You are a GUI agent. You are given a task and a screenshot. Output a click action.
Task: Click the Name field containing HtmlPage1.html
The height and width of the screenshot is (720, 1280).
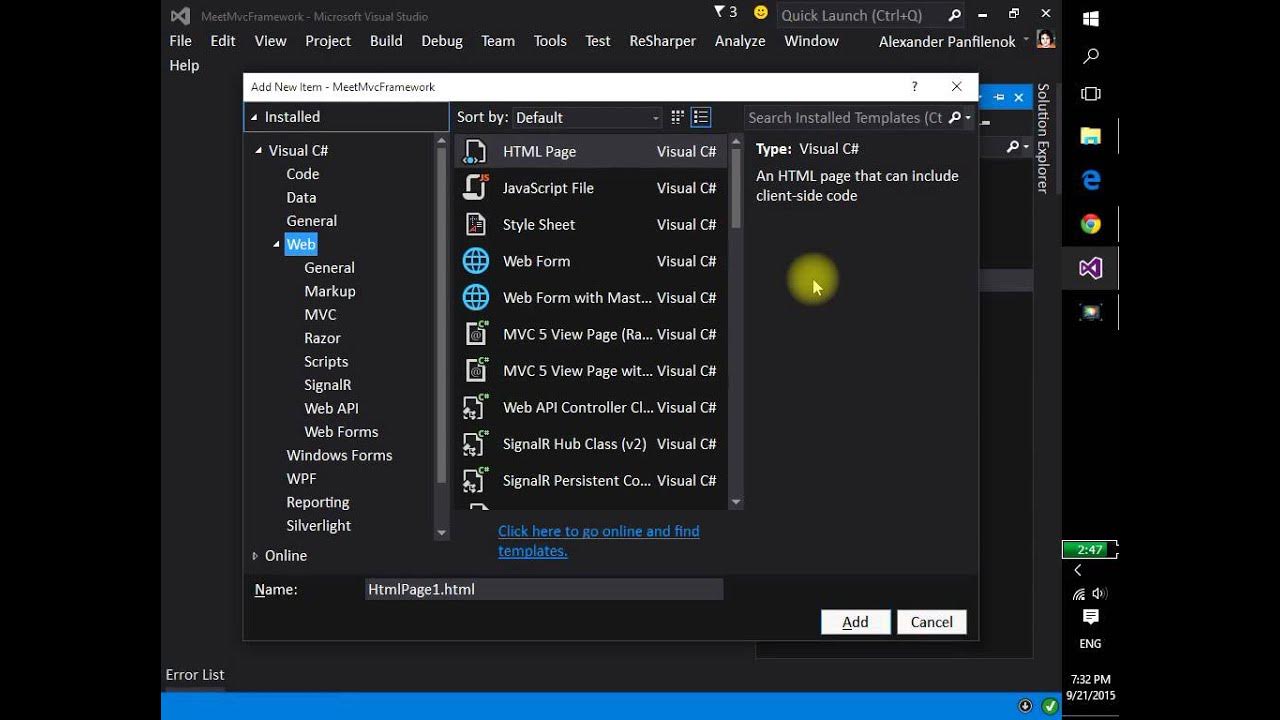click(544, 590)
